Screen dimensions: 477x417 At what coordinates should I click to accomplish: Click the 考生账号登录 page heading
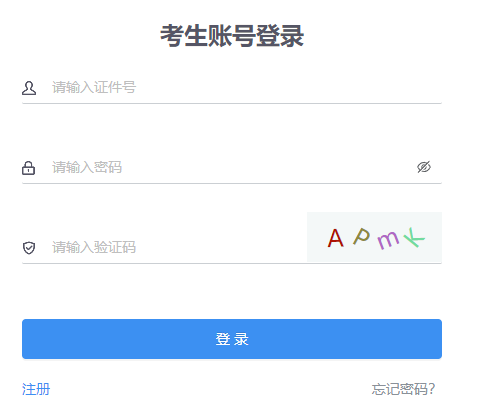232,36
